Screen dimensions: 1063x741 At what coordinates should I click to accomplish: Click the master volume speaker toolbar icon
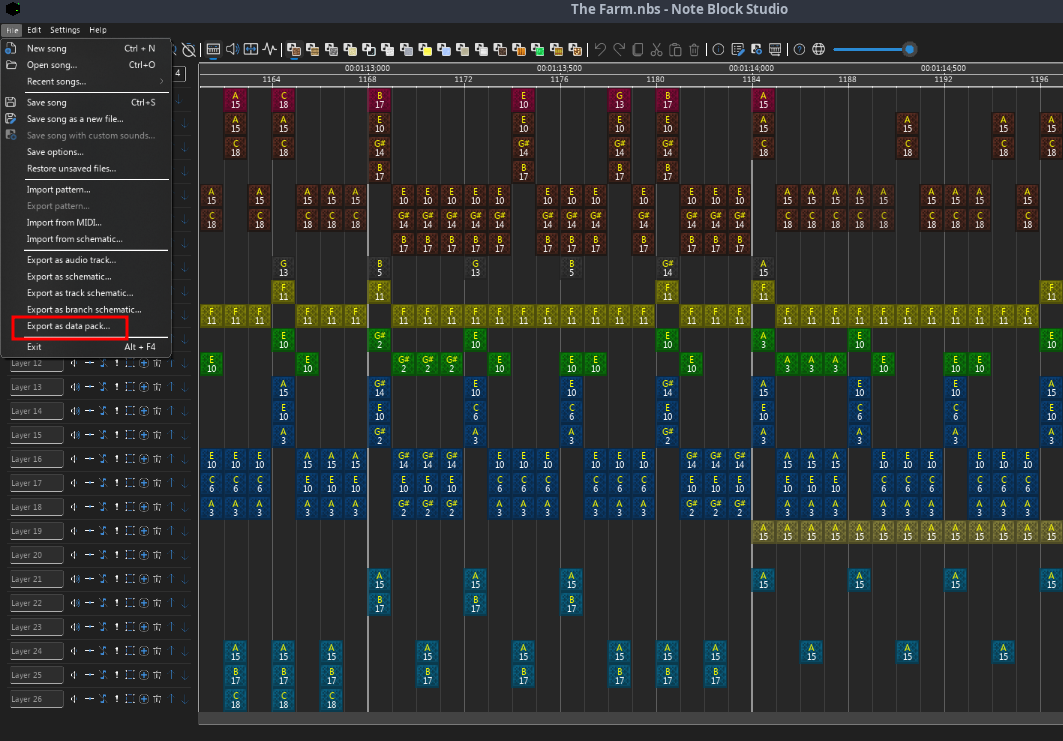[232, 49]
